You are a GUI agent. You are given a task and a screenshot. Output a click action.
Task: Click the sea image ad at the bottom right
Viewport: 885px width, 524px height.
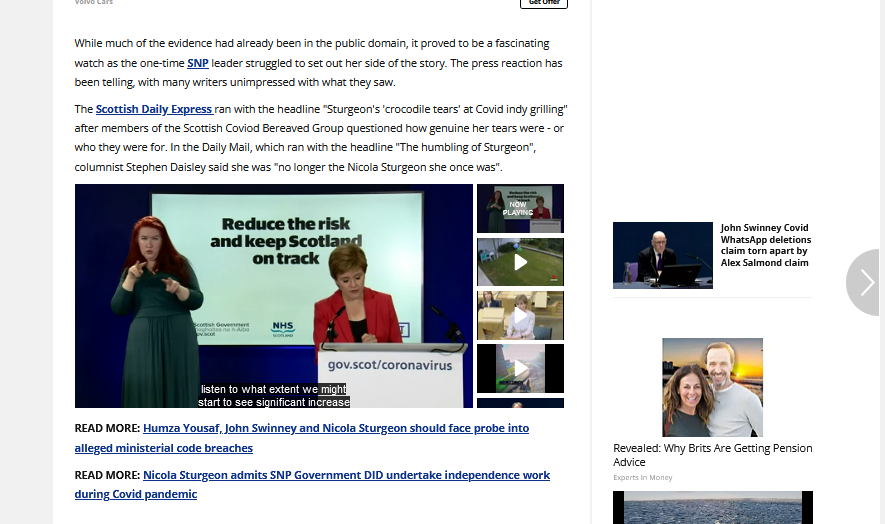[x=712, y=508]
